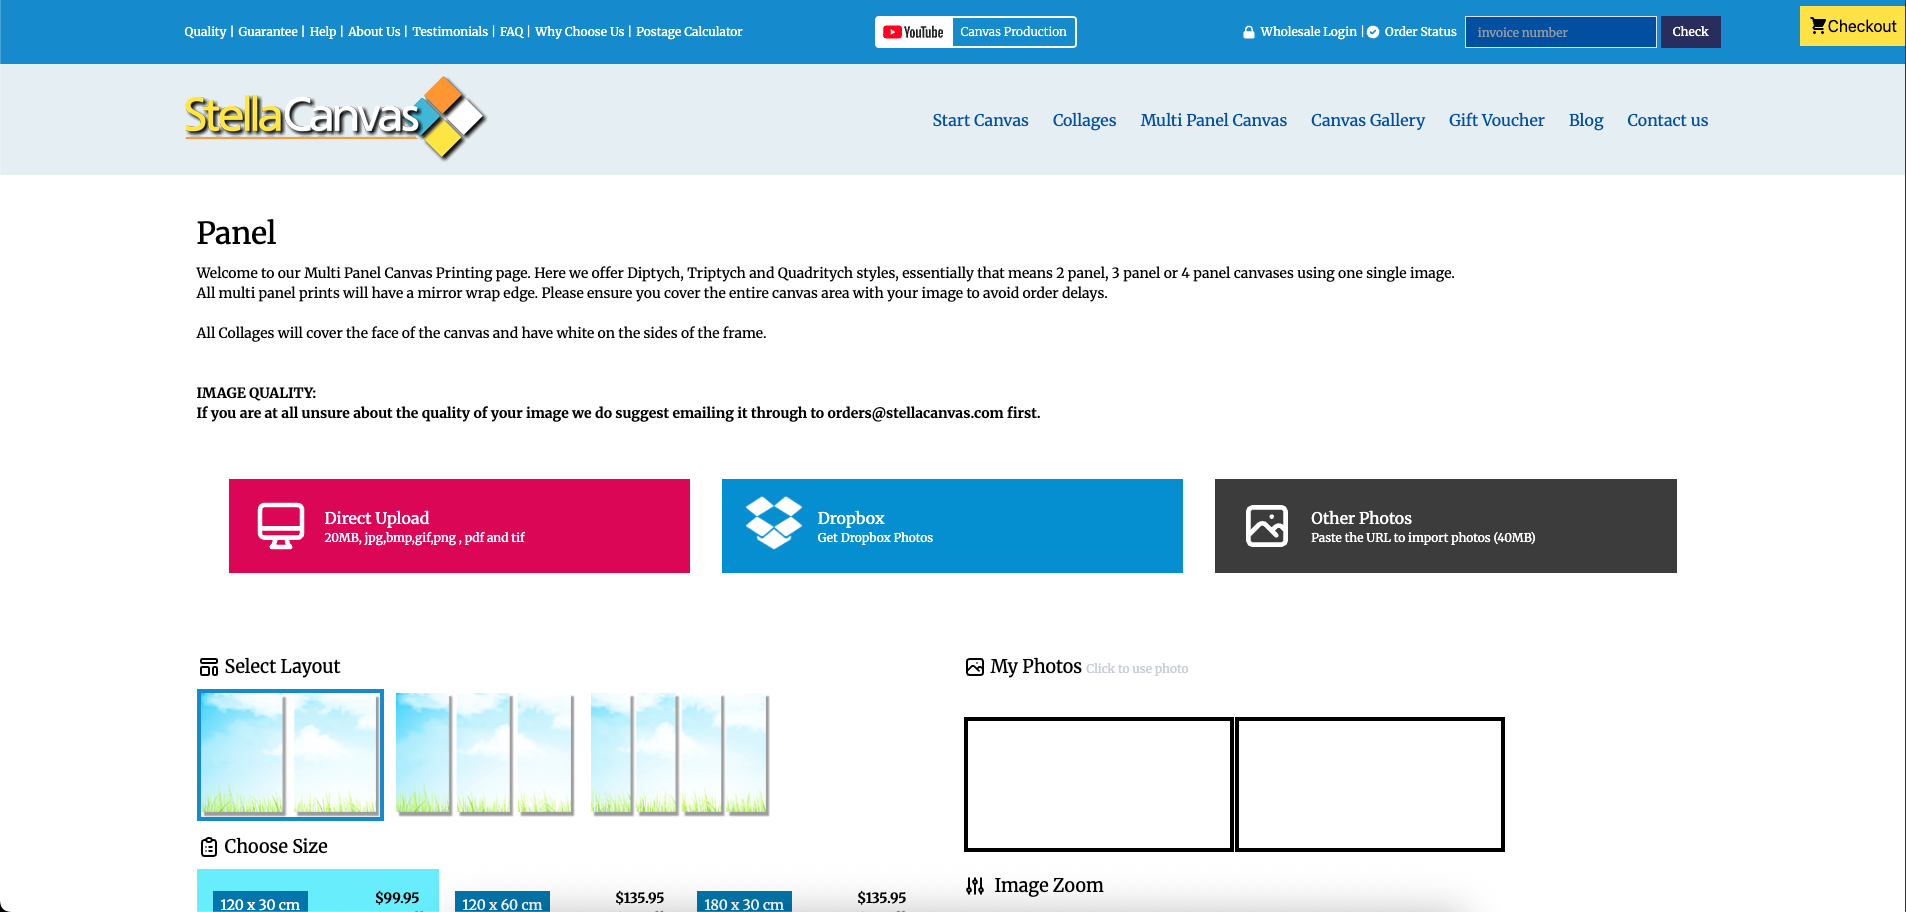Click the Checkout cart button
1906x912 pixels.
[1852, 26]
